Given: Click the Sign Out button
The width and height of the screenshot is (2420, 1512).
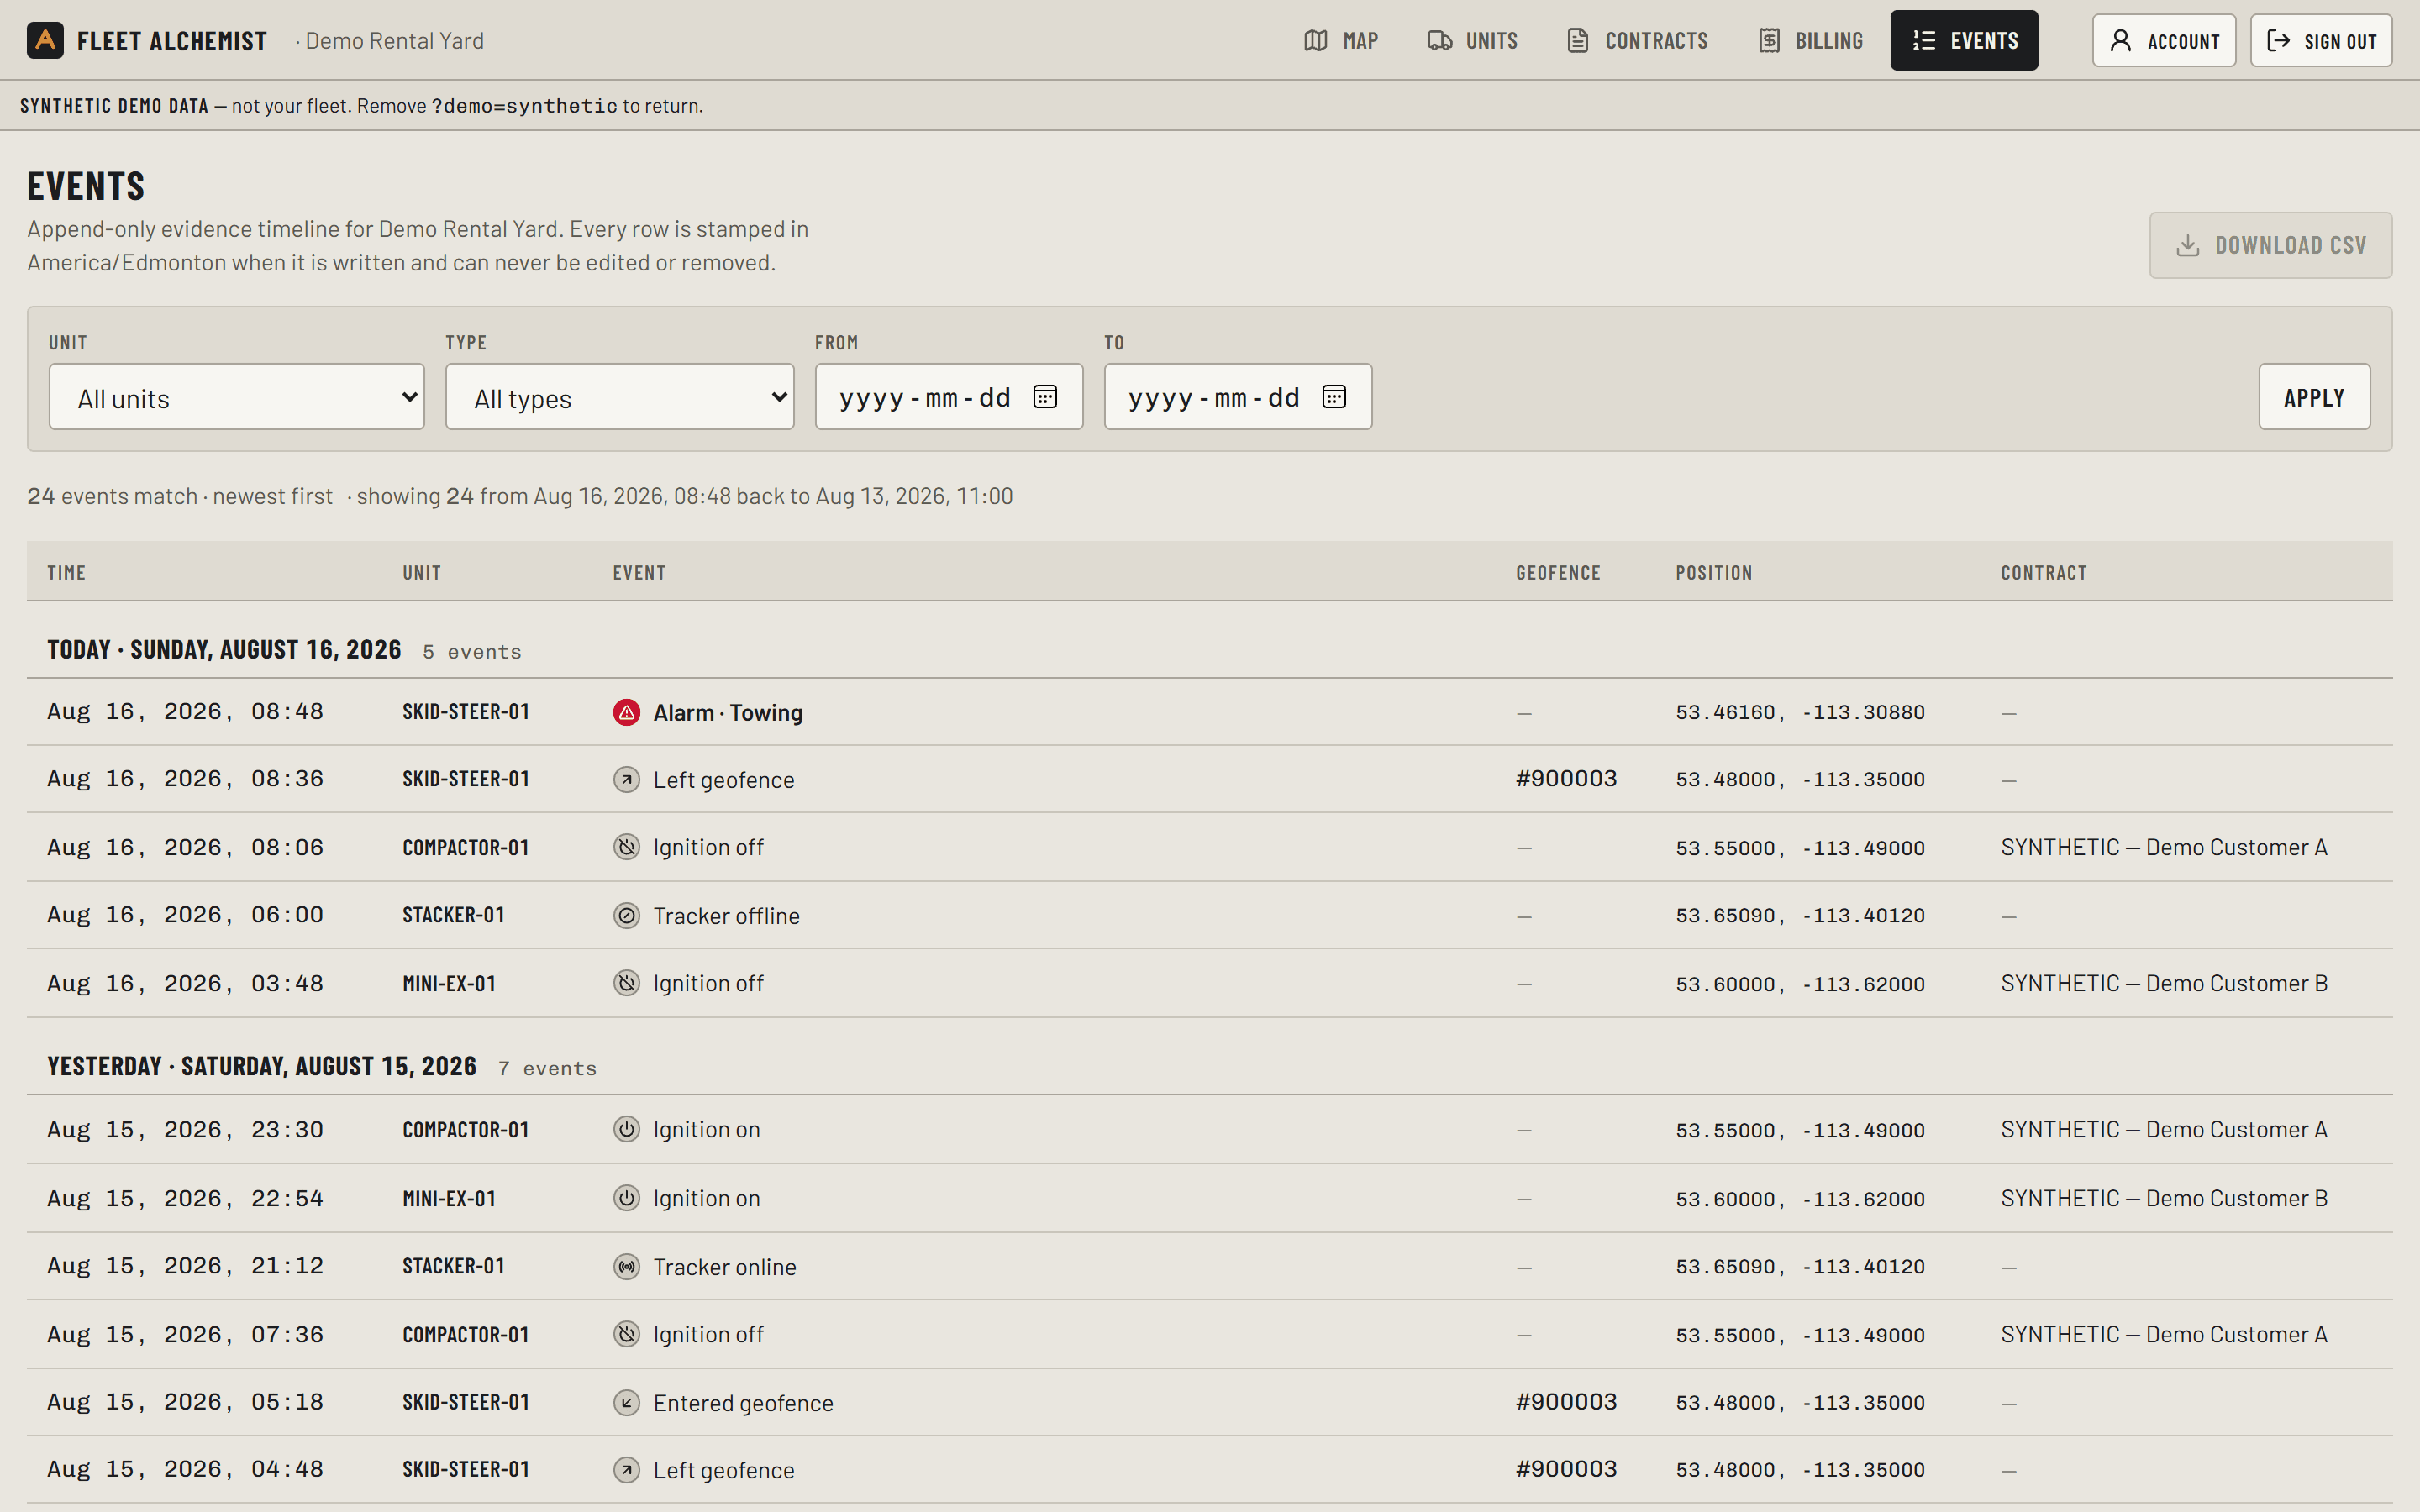Looking at the screenshot, I should (2321, 41).
